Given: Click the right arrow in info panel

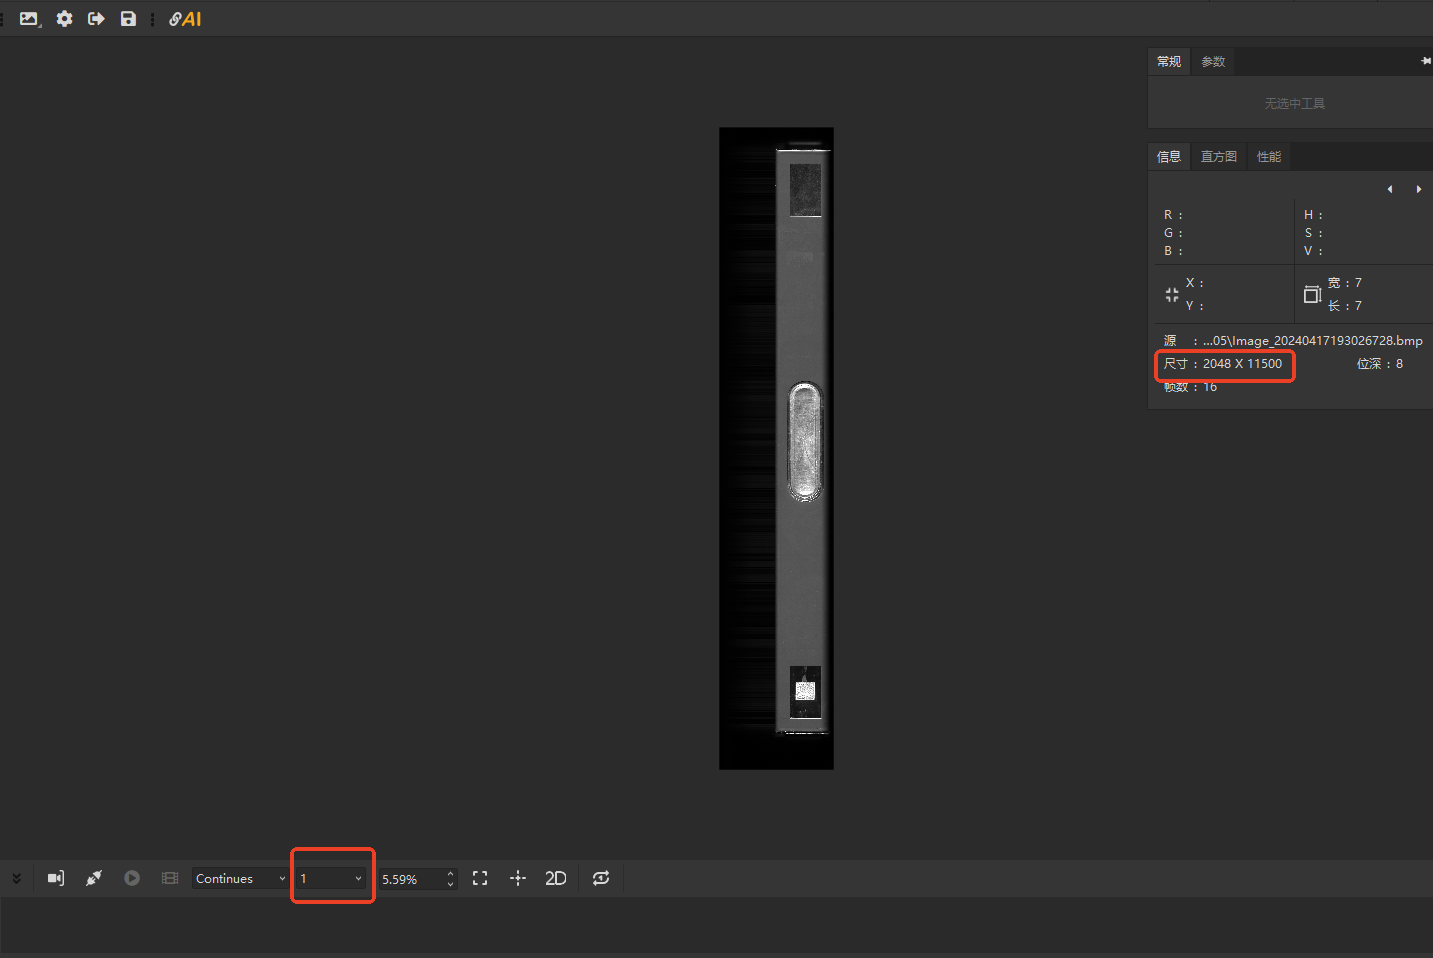Looking at the screenshot, I should (1418, 189).
